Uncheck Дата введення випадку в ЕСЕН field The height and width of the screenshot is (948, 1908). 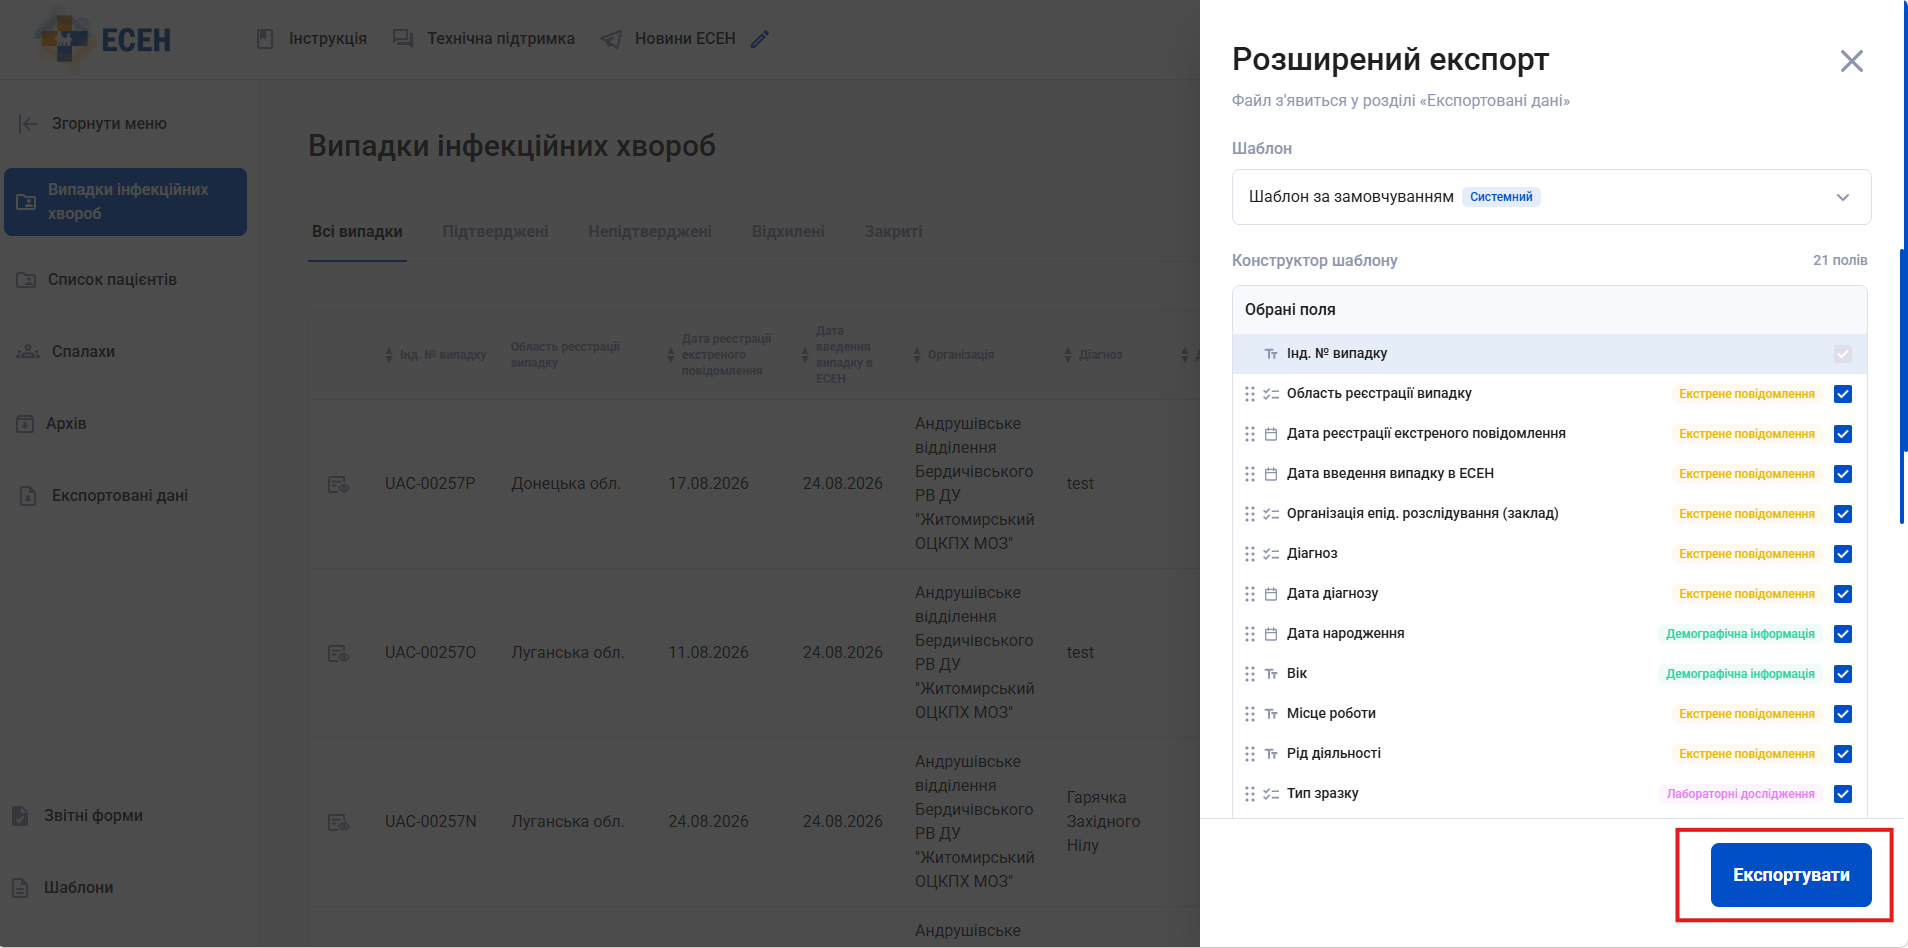pos(1843,474)
